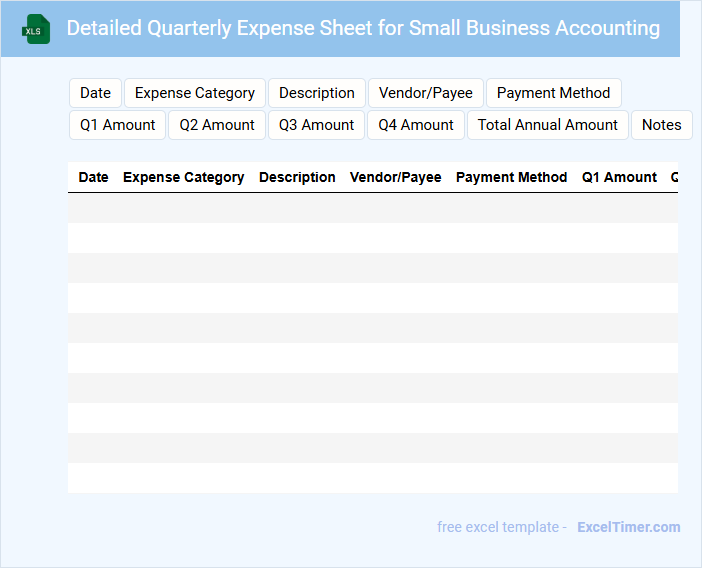Select the Description table column header
Image resolution: width=702 pixels, height=568 pixels.
click(x=297, y=177)
